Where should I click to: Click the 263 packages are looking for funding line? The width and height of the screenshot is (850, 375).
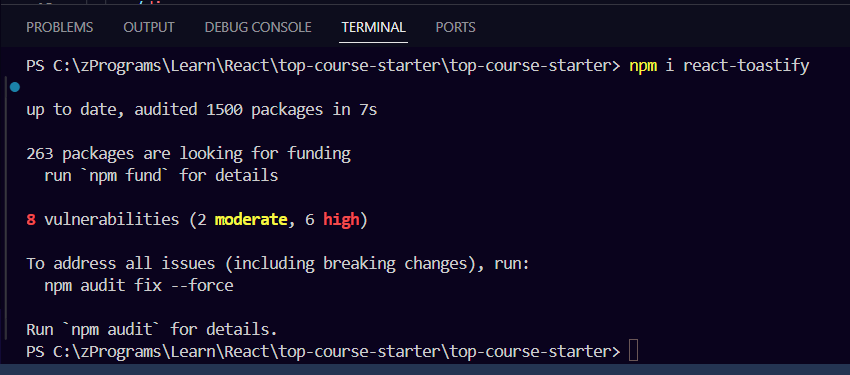(188, 154)
